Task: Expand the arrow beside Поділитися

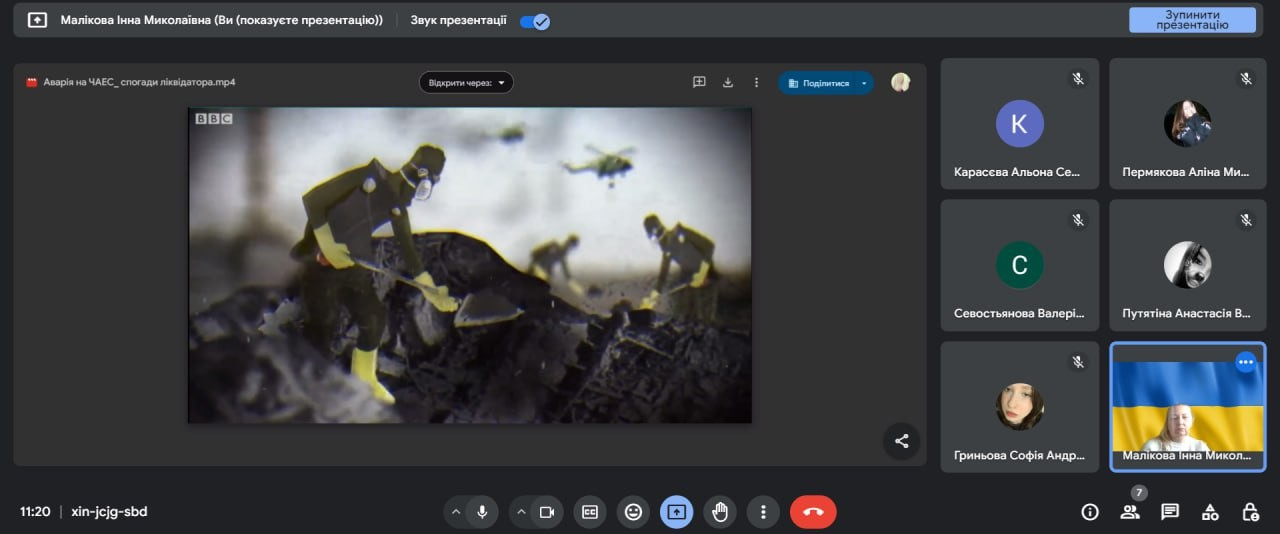Action: [x=864, y=83]
